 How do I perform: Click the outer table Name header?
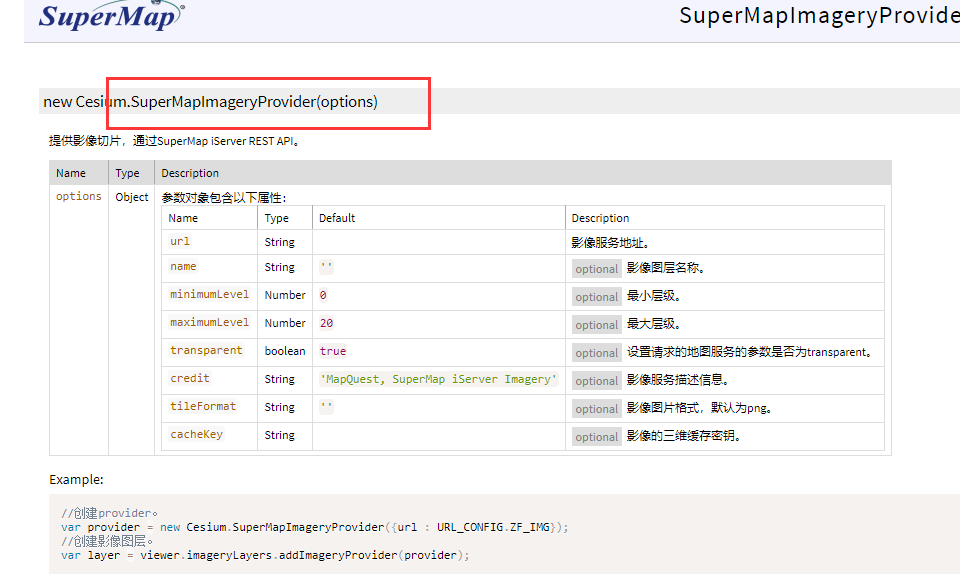pyautogui.click(x=70, y=173)
